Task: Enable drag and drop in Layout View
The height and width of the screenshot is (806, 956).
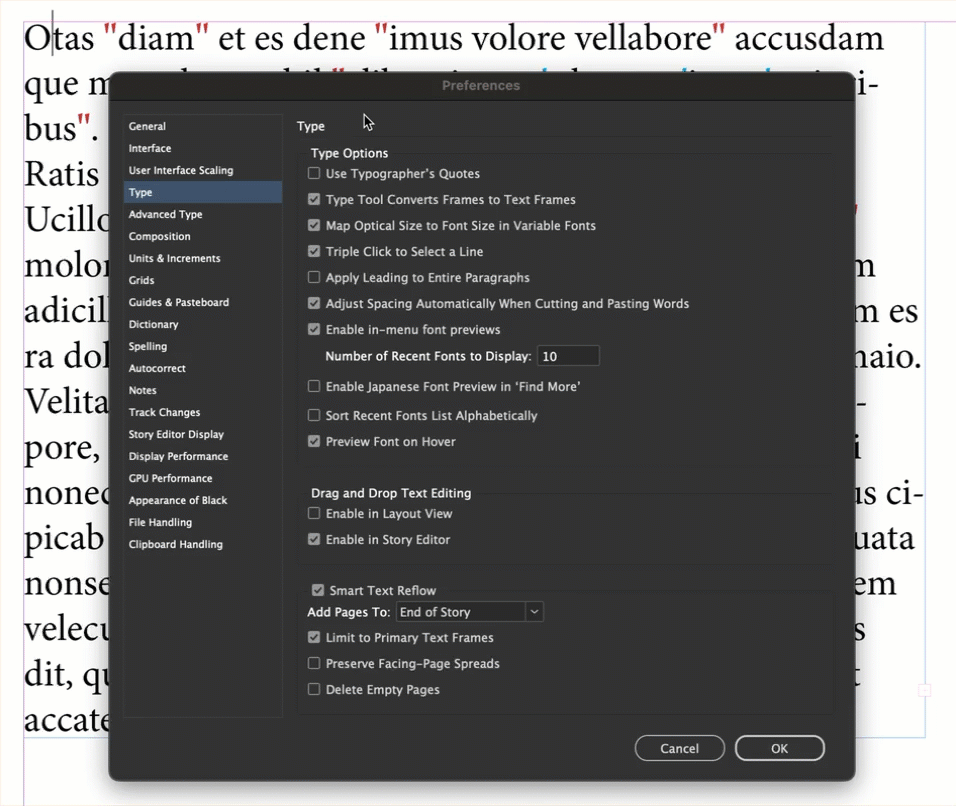Action: tap(314, 513)
